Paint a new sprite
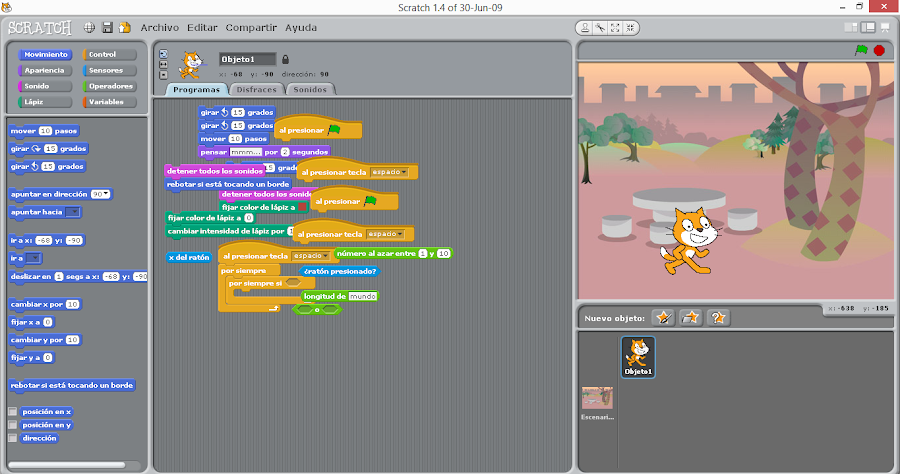The image size is (900, 474). click(x=664, y=317)
